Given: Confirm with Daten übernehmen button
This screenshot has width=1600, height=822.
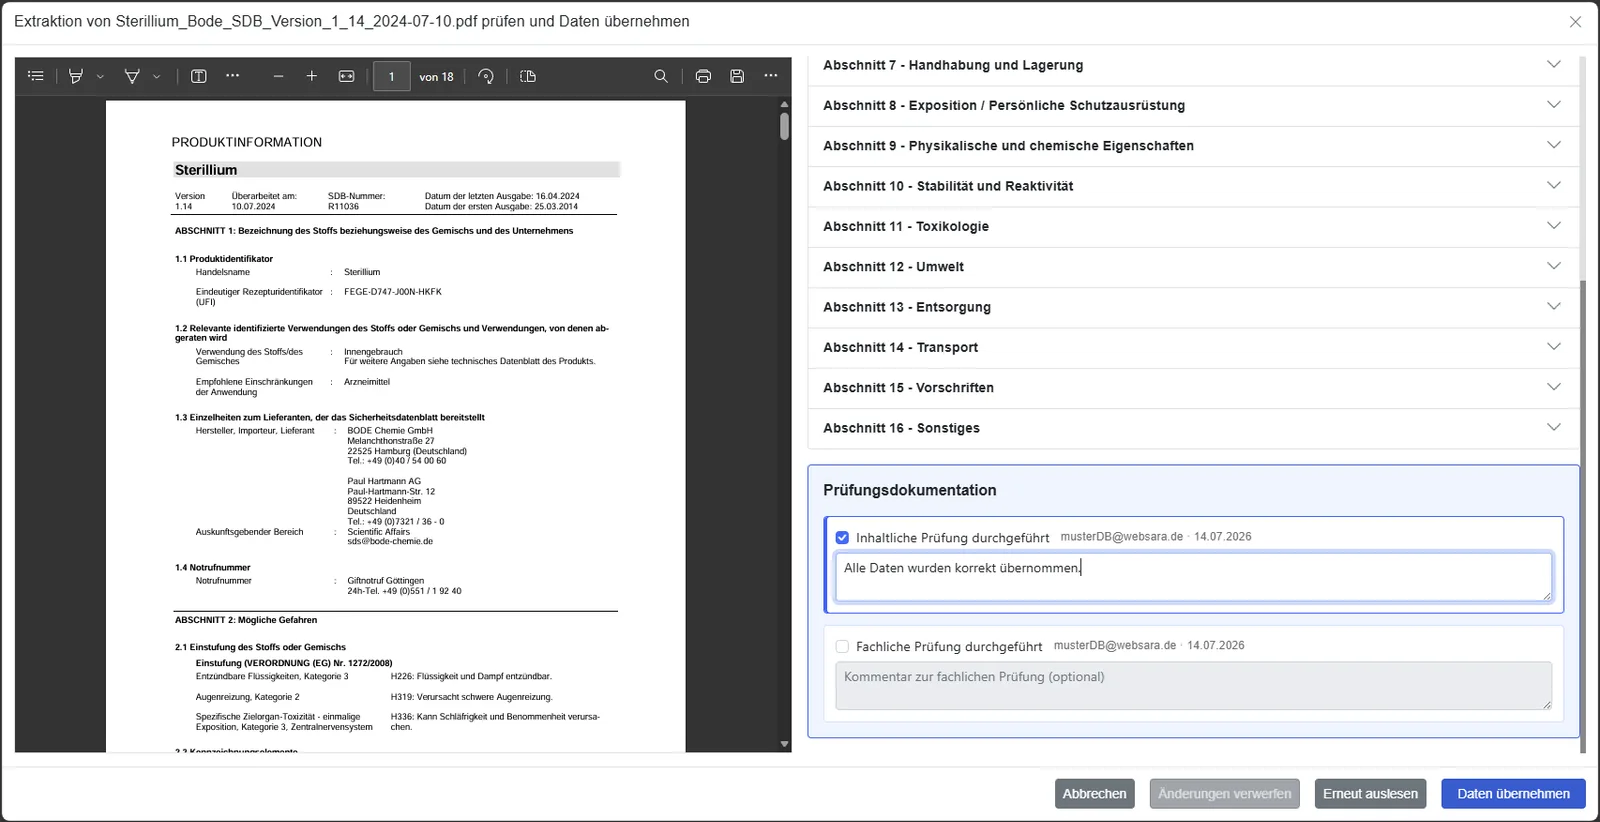Looking at the screenshot, I should click(1513, 794).
